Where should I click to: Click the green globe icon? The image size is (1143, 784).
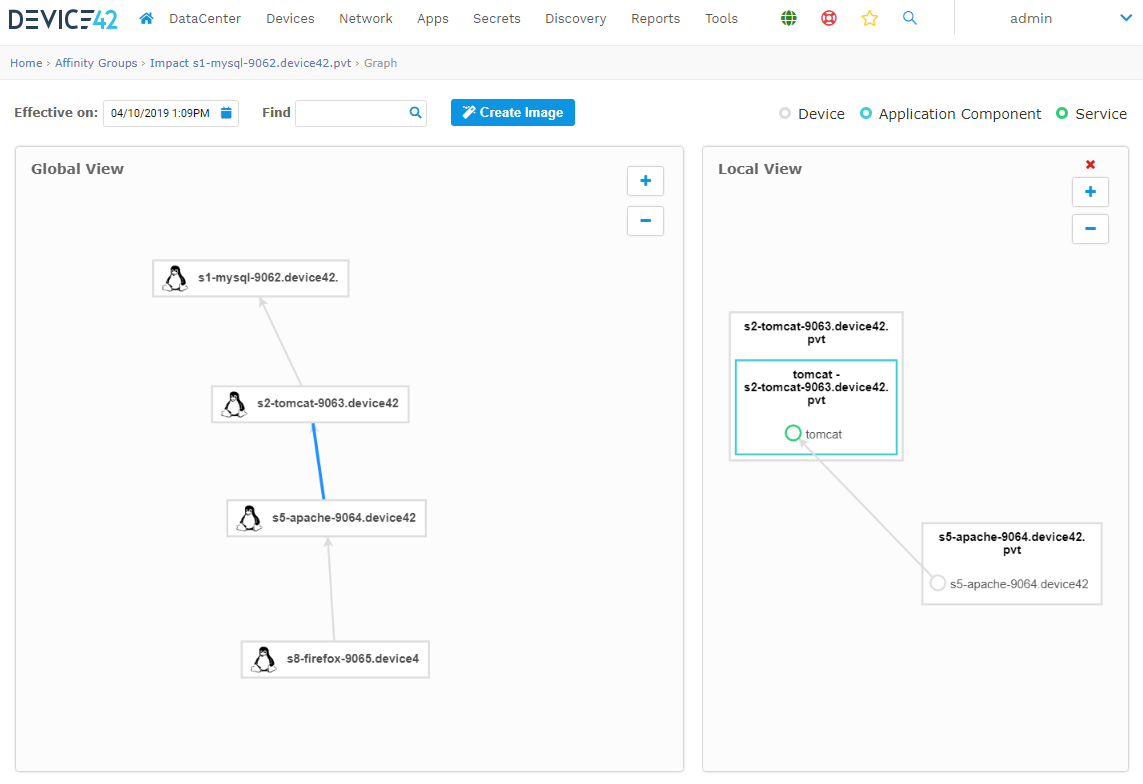pos(789,18)
